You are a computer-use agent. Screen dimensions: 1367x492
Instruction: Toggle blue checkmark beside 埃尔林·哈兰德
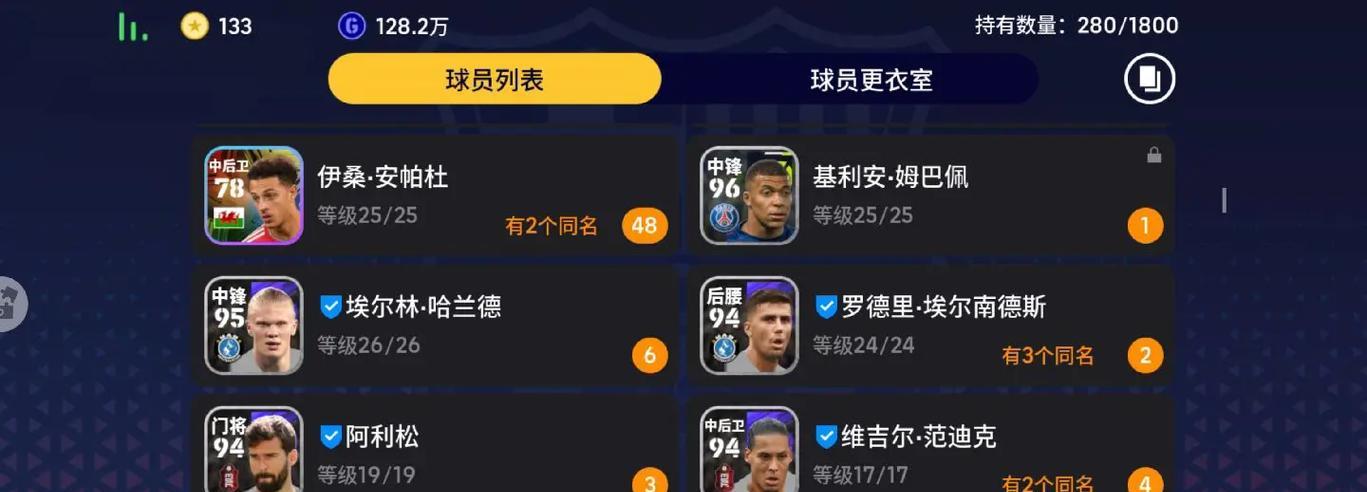click(330, 306)
